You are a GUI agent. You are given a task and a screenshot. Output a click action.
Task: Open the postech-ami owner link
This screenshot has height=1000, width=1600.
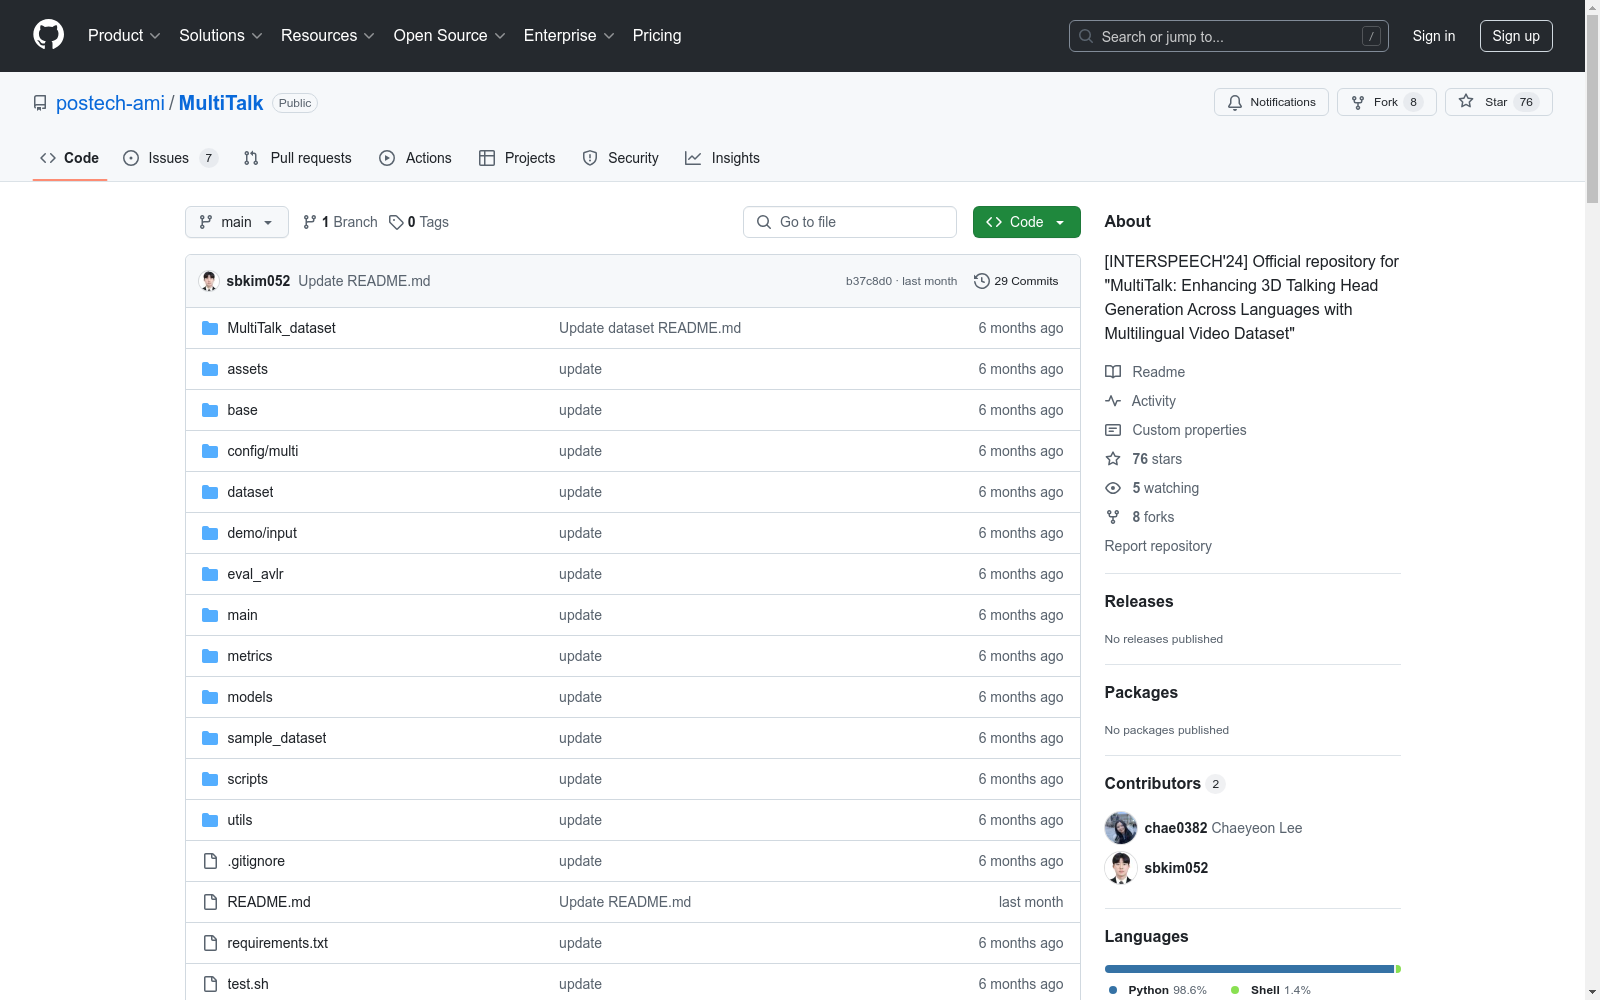click(110, 103)
